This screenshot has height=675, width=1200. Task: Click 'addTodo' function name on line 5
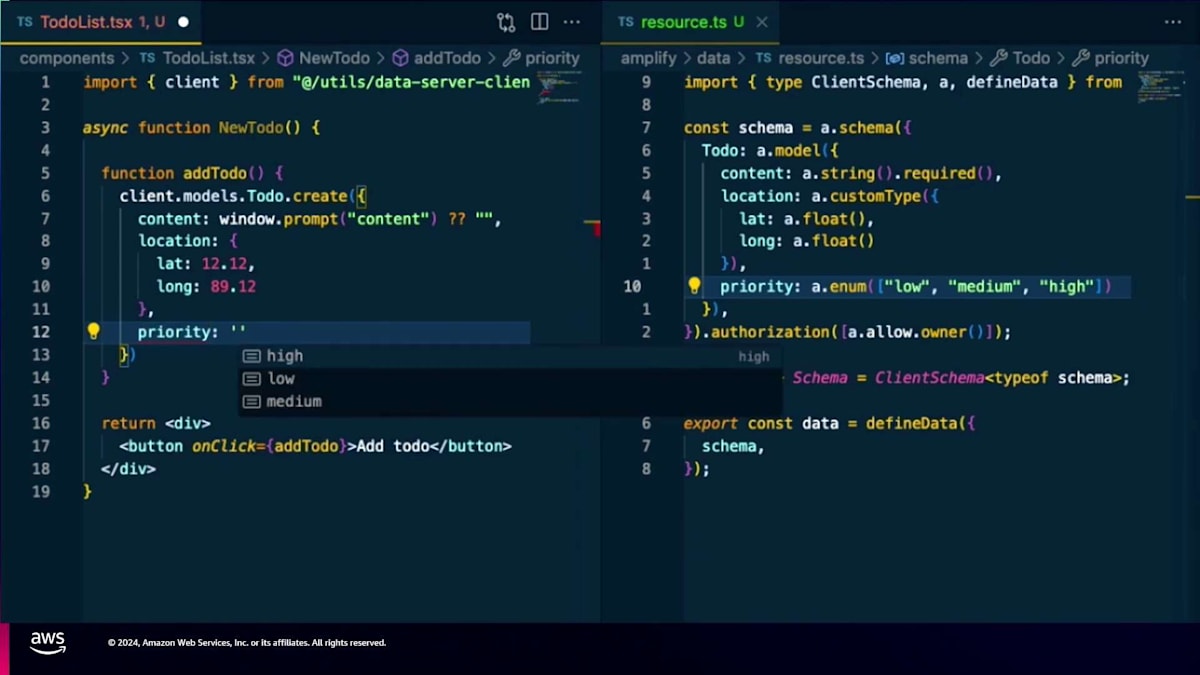tap(215, 173)
